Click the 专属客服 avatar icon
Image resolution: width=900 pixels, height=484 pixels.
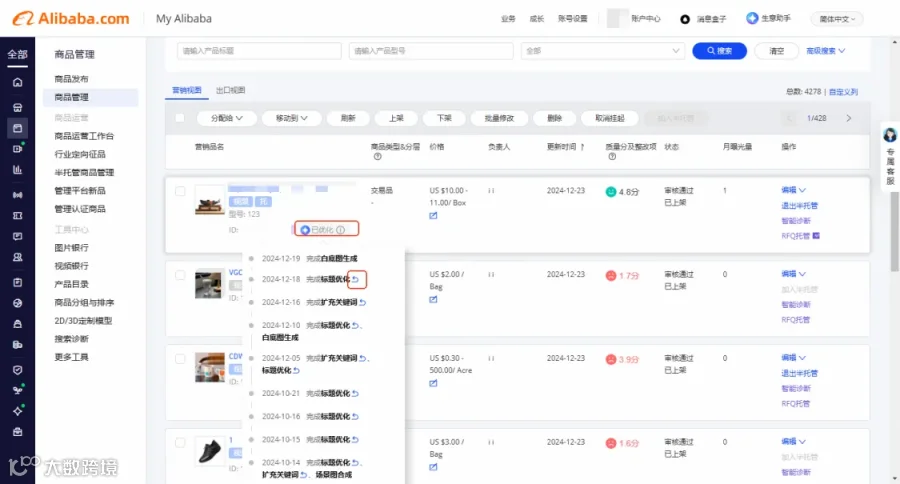(890, 135)
